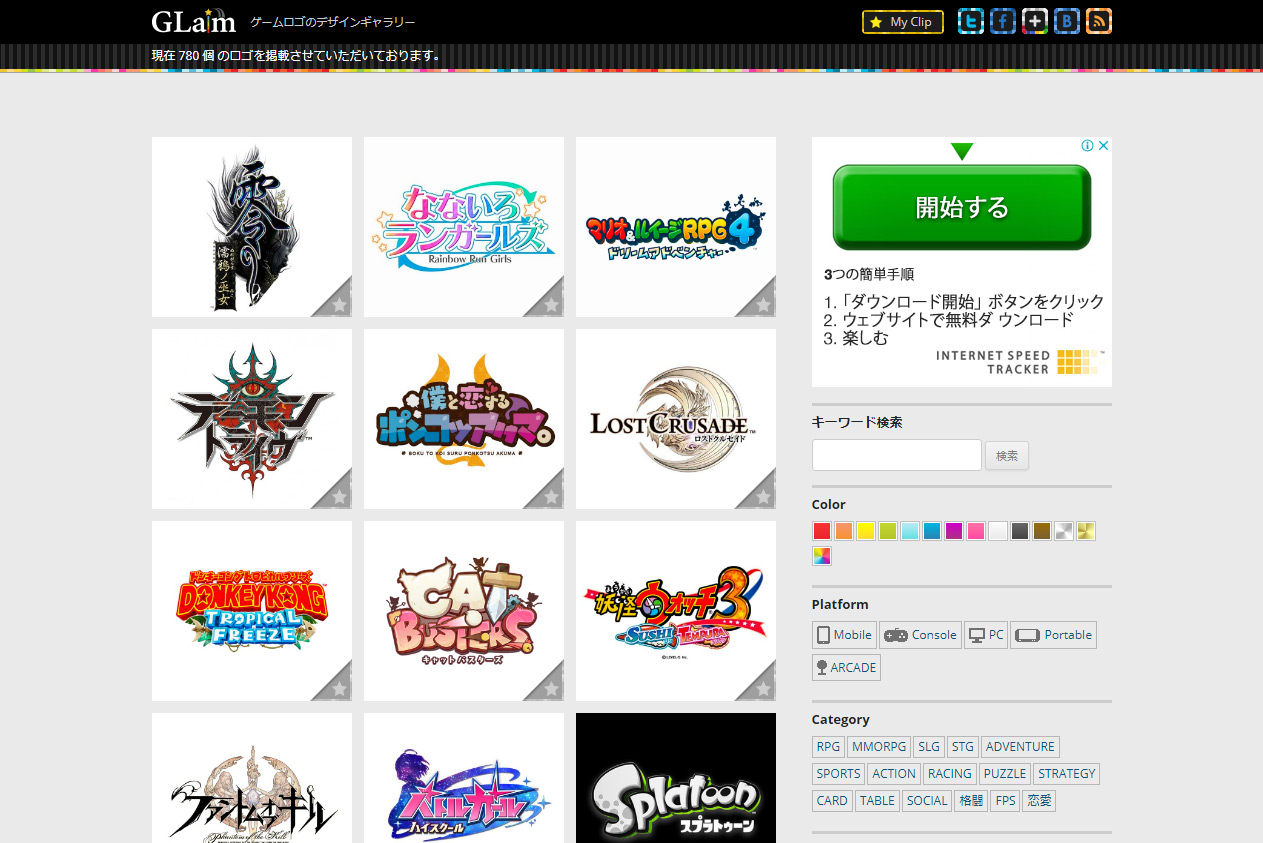Clip the 零 濡鴉ノ巫女 logo with star

click(338, 303)
